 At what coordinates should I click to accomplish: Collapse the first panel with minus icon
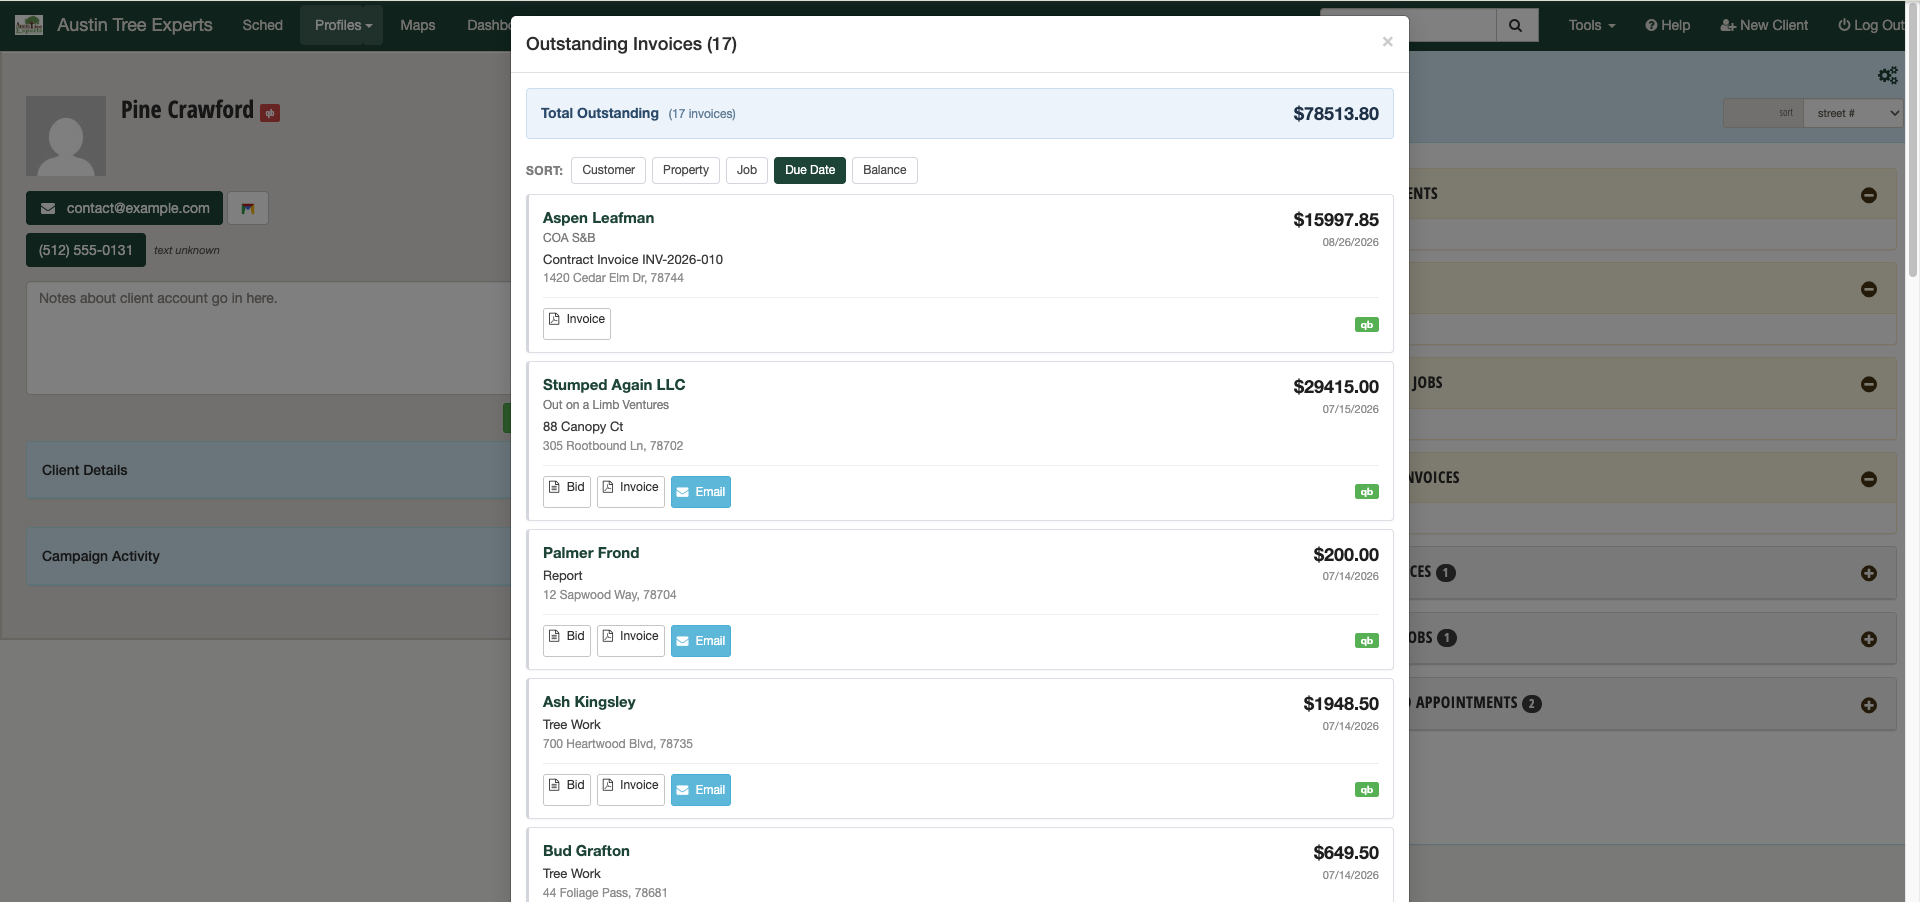pos(1868,195)
